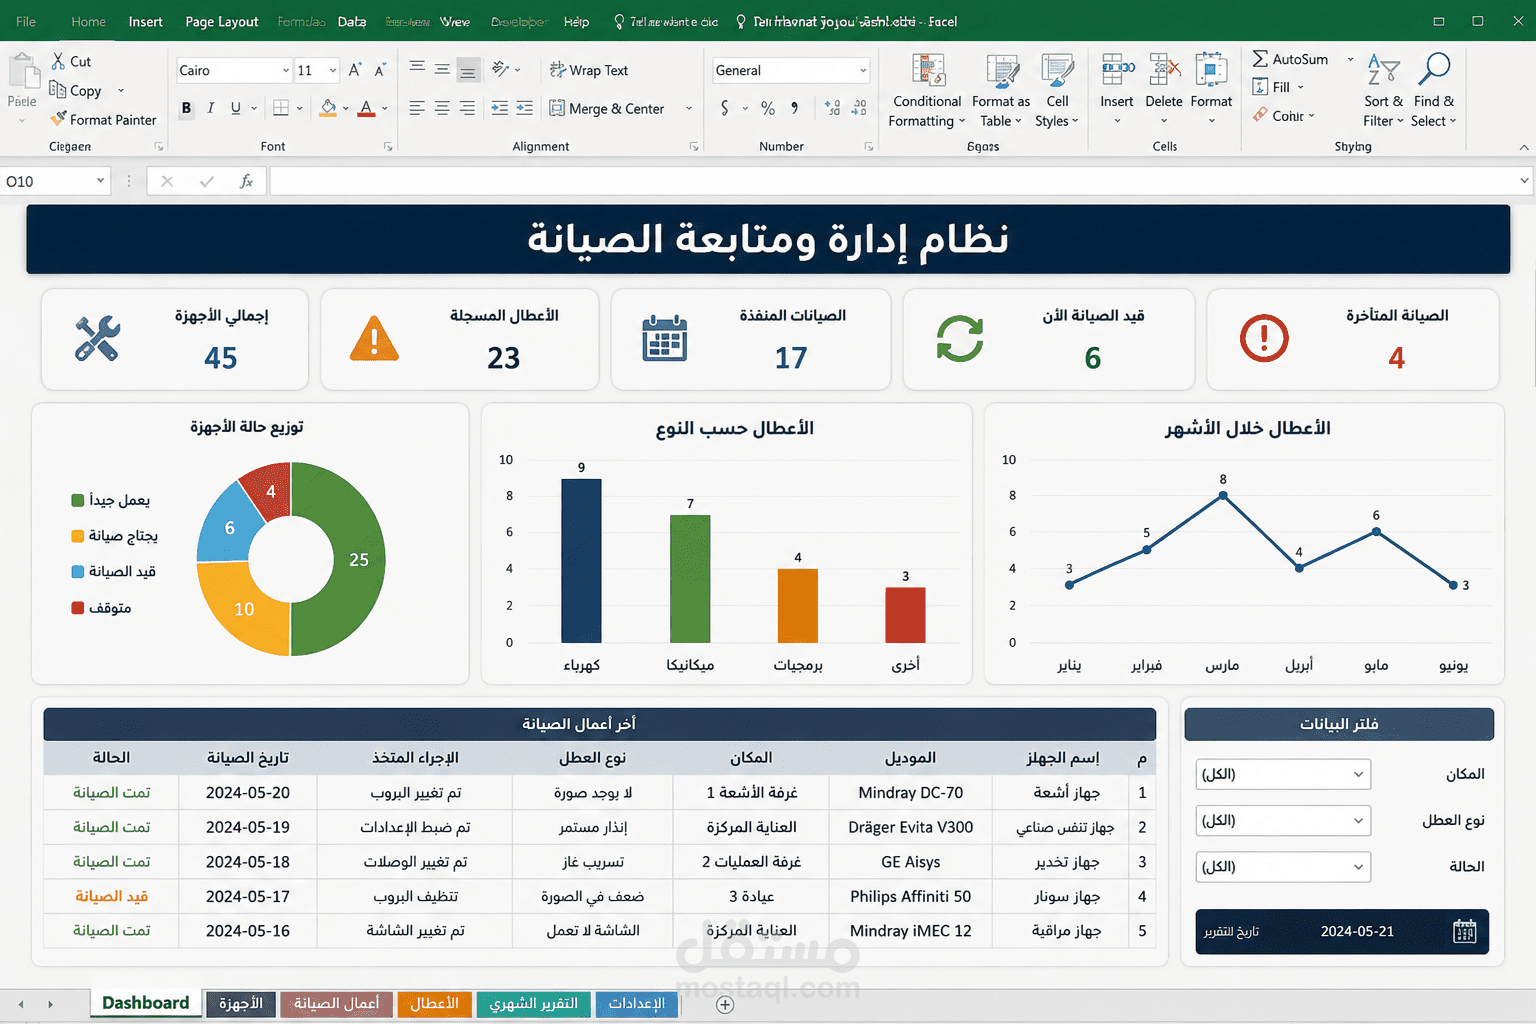Open Format cells menu in Cells group
Image resolution: width=1536 pixels, height=1024 pixels.
point(1211,90)
